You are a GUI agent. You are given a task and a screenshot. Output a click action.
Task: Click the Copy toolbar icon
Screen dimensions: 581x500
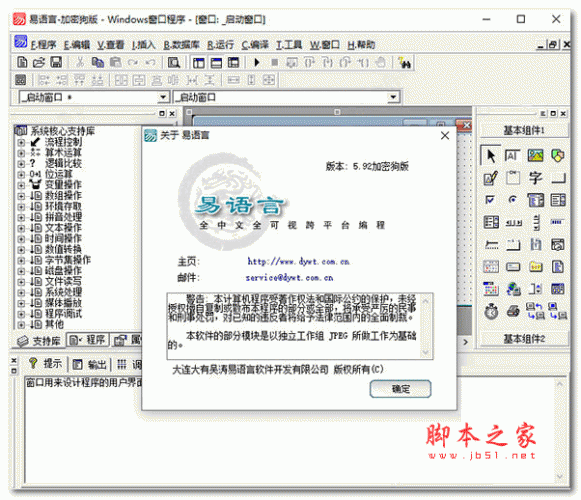[x=97, y=62]
